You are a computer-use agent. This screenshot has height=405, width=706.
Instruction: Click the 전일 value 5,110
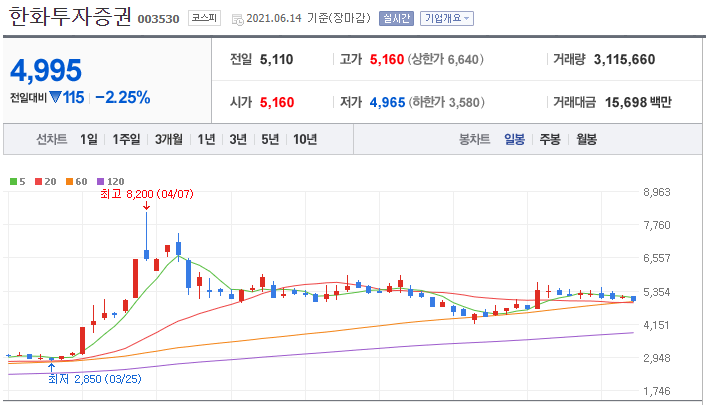coord(276,59)
